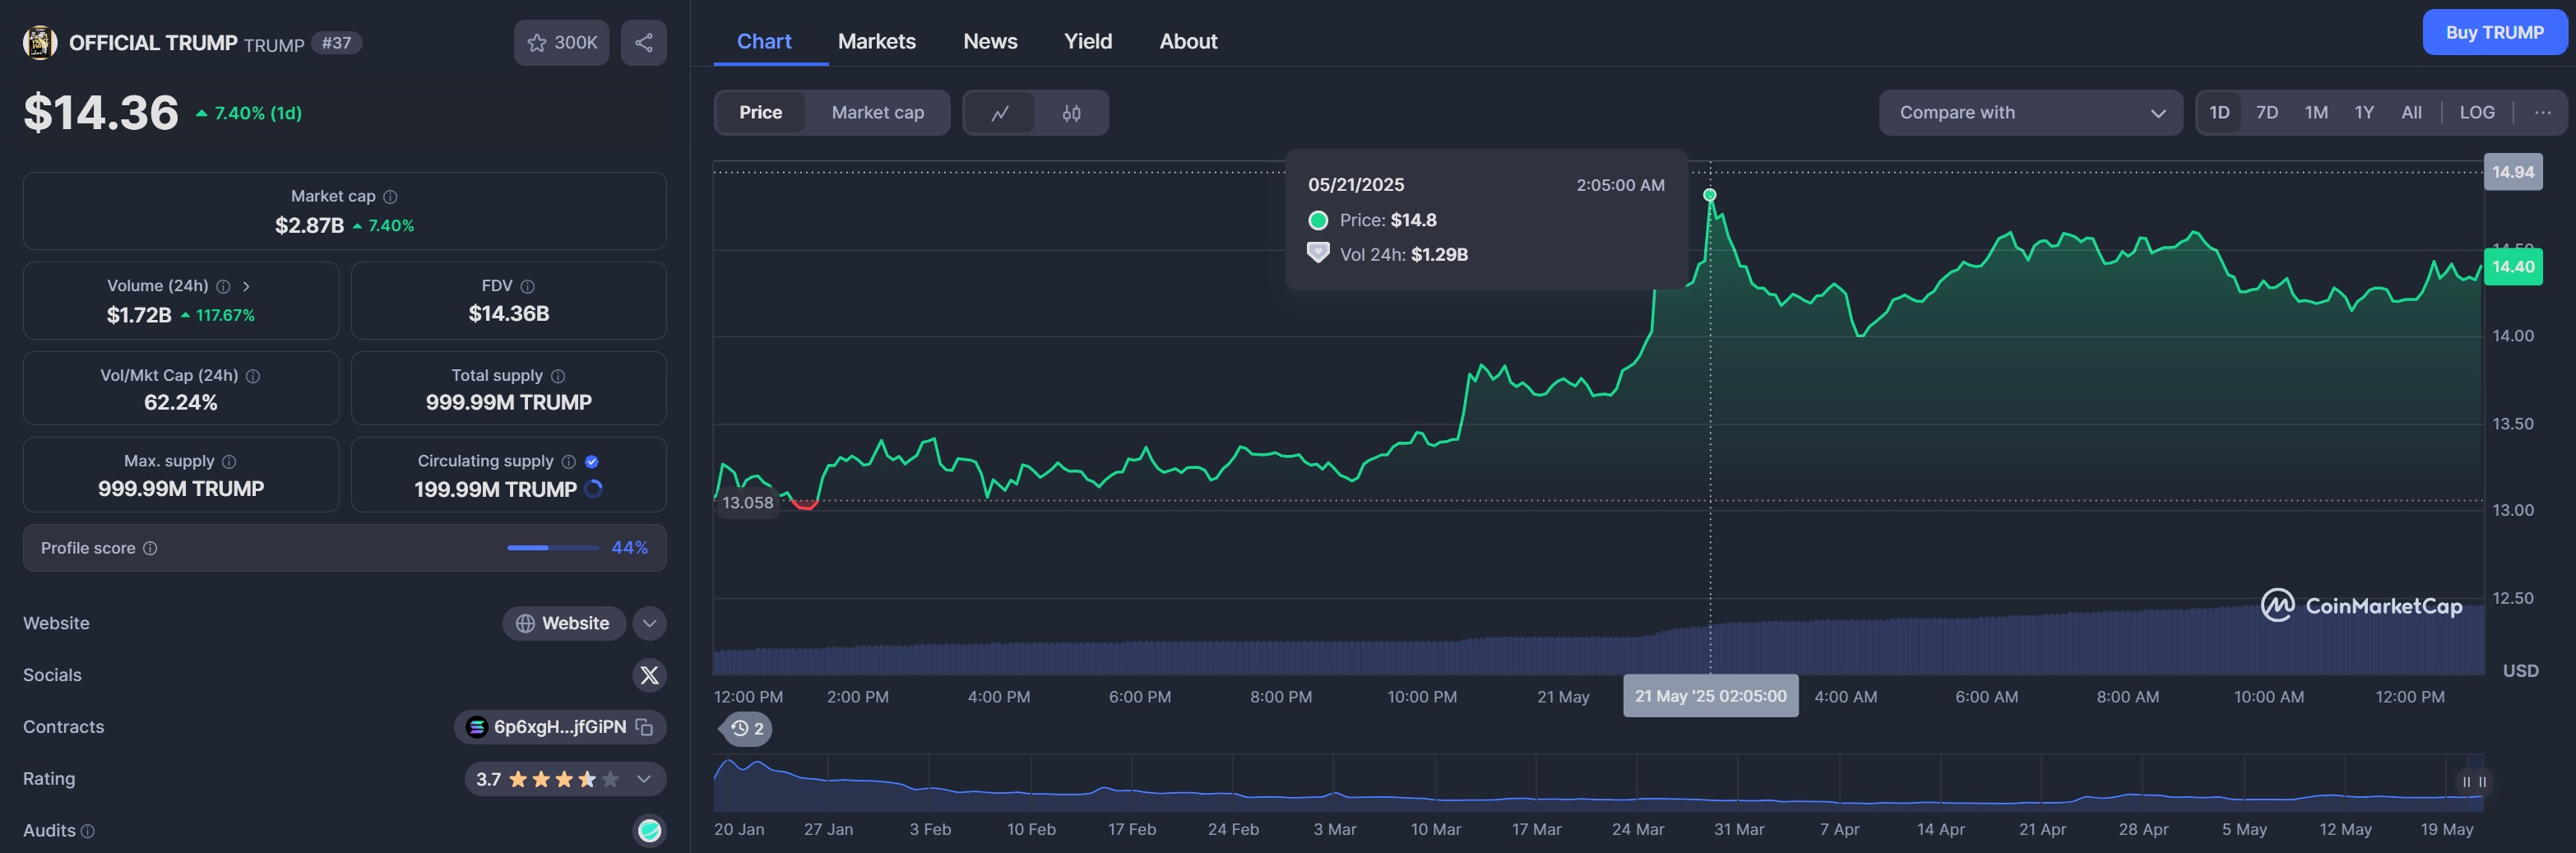Screen dimensions: 2576x853
Task: Open Market cap info tooltip icon
Action: click(x=390, y=197)
